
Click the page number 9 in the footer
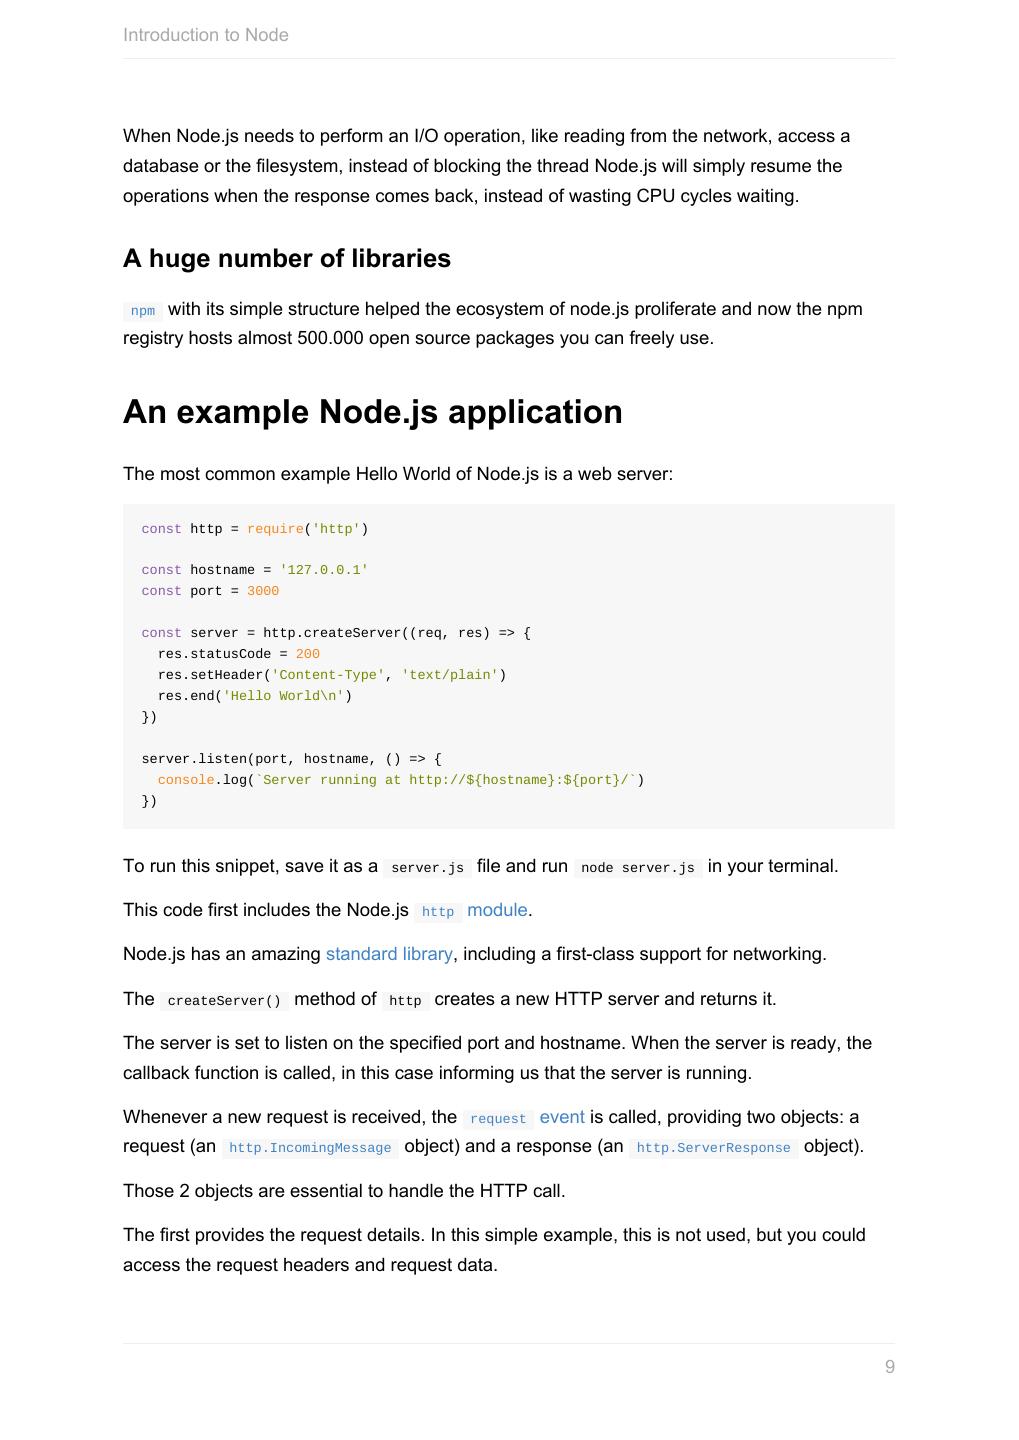[x=889, y=1367]
